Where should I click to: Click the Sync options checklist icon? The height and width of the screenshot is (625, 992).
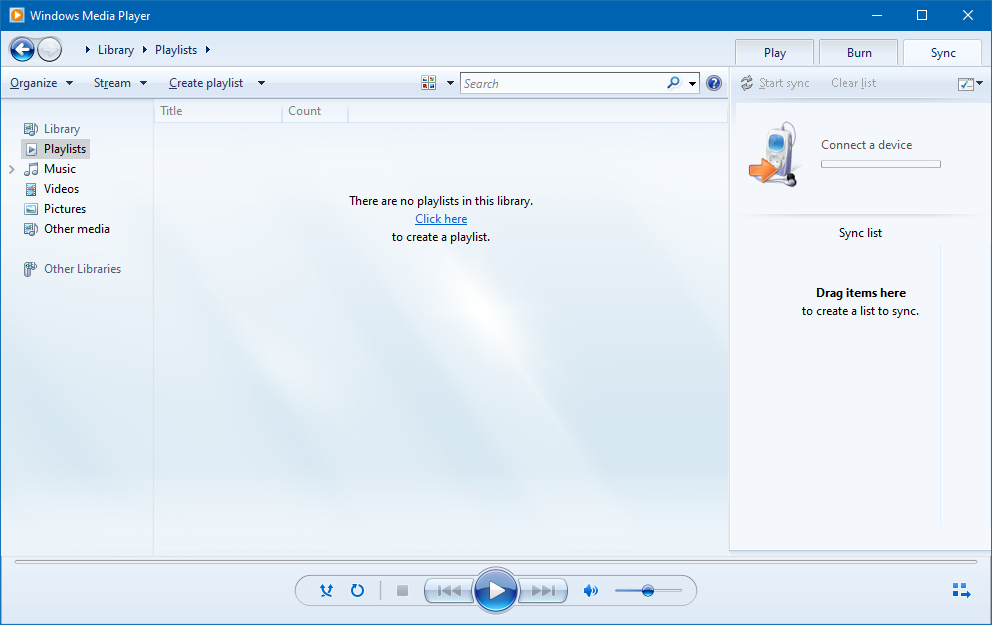(965, 84)
